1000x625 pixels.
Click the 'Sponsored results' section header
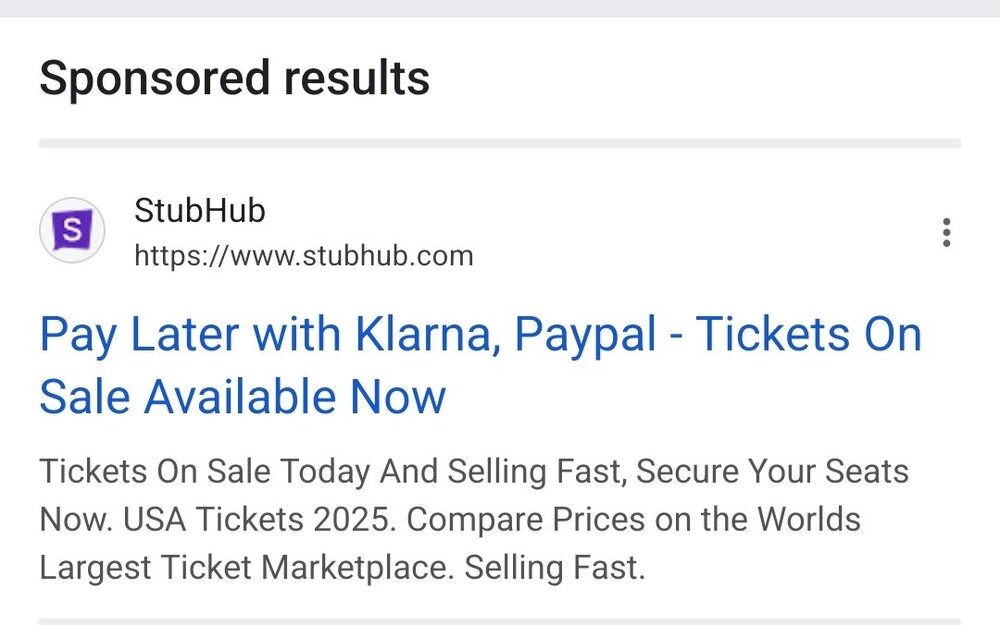[235, 78]
